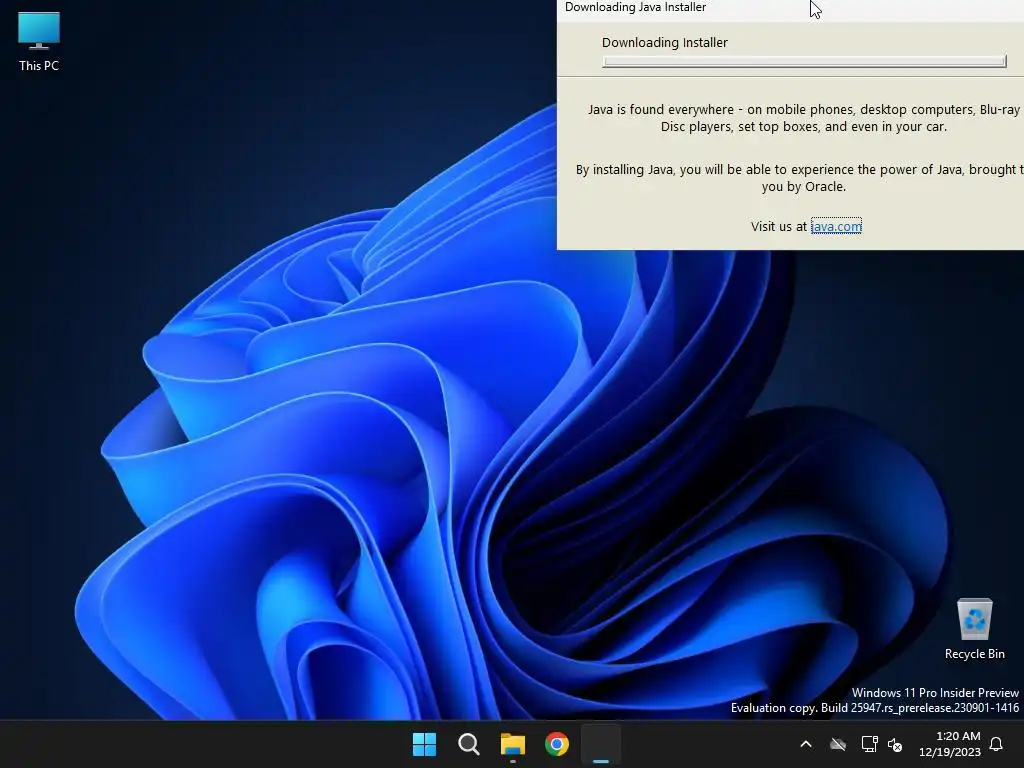Select the Java installer taskbar item
The width and height of the screenshot is (1024, 768).
601,744
